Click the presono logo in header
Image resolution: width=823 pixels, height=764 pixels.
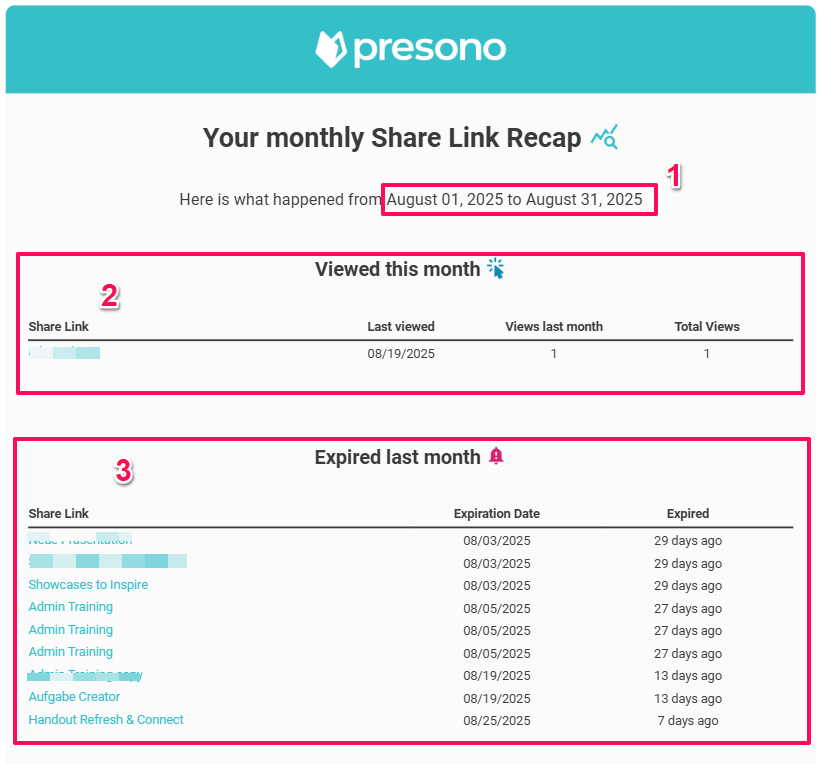pos(410,49)
